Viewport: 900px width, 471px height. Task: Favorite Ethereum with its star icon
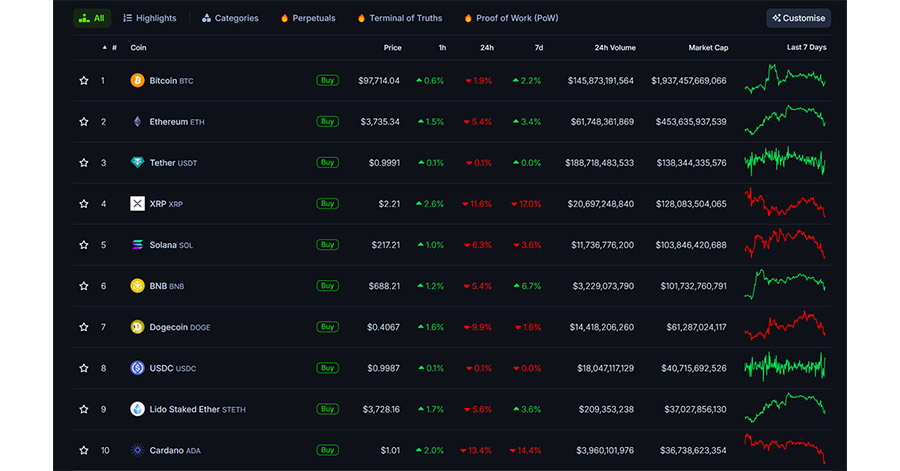point(84,122)
